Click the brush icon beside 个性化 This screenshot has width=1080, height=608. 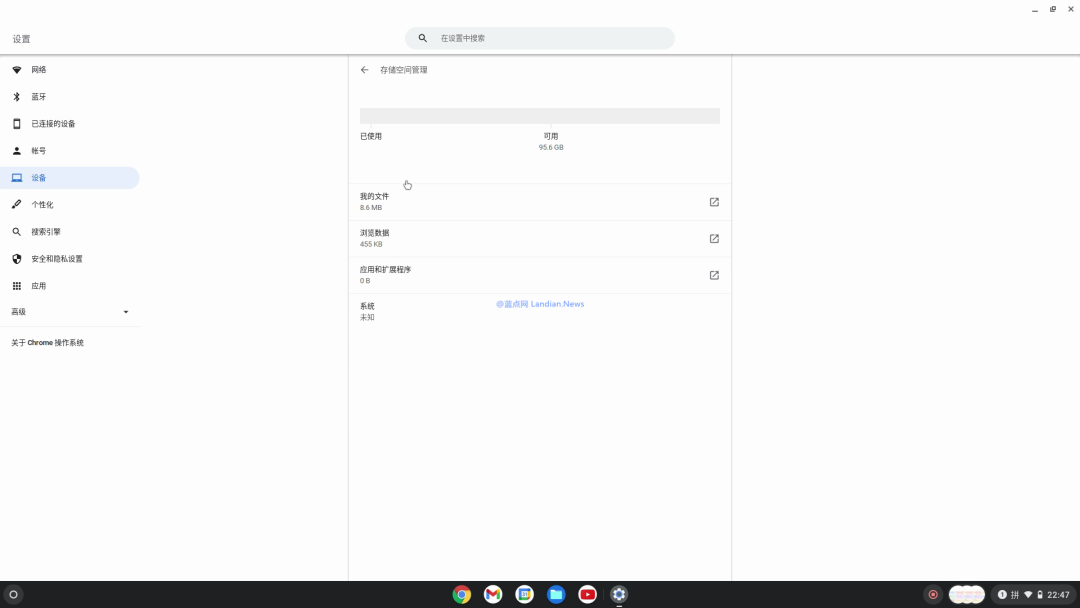coord(17,205)
